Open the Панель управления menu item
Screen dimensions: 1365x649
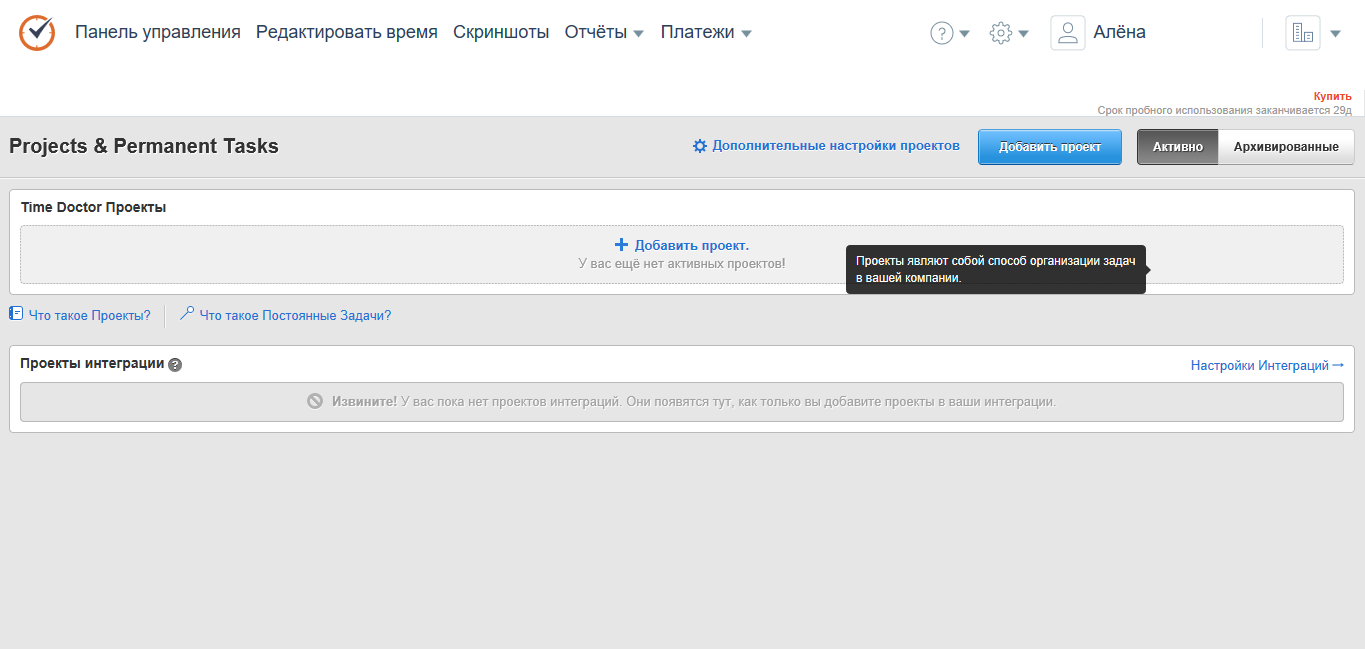click(x=157, y=31)
